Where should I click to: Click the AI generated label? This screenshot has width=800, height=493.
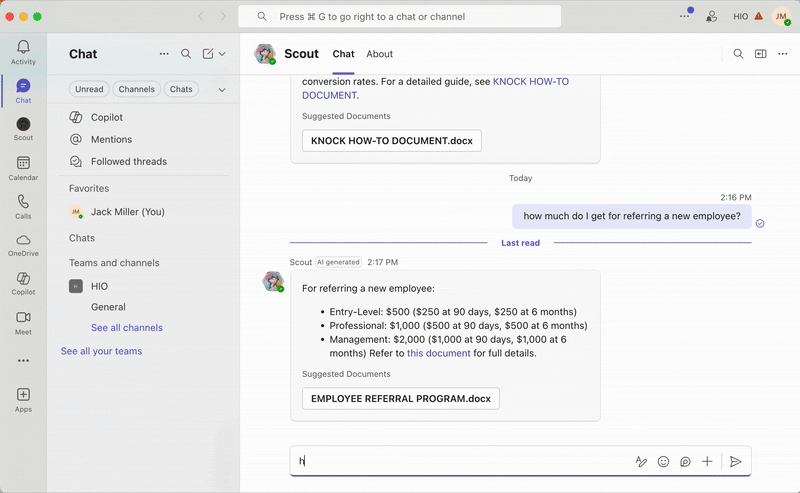[338, 262]
